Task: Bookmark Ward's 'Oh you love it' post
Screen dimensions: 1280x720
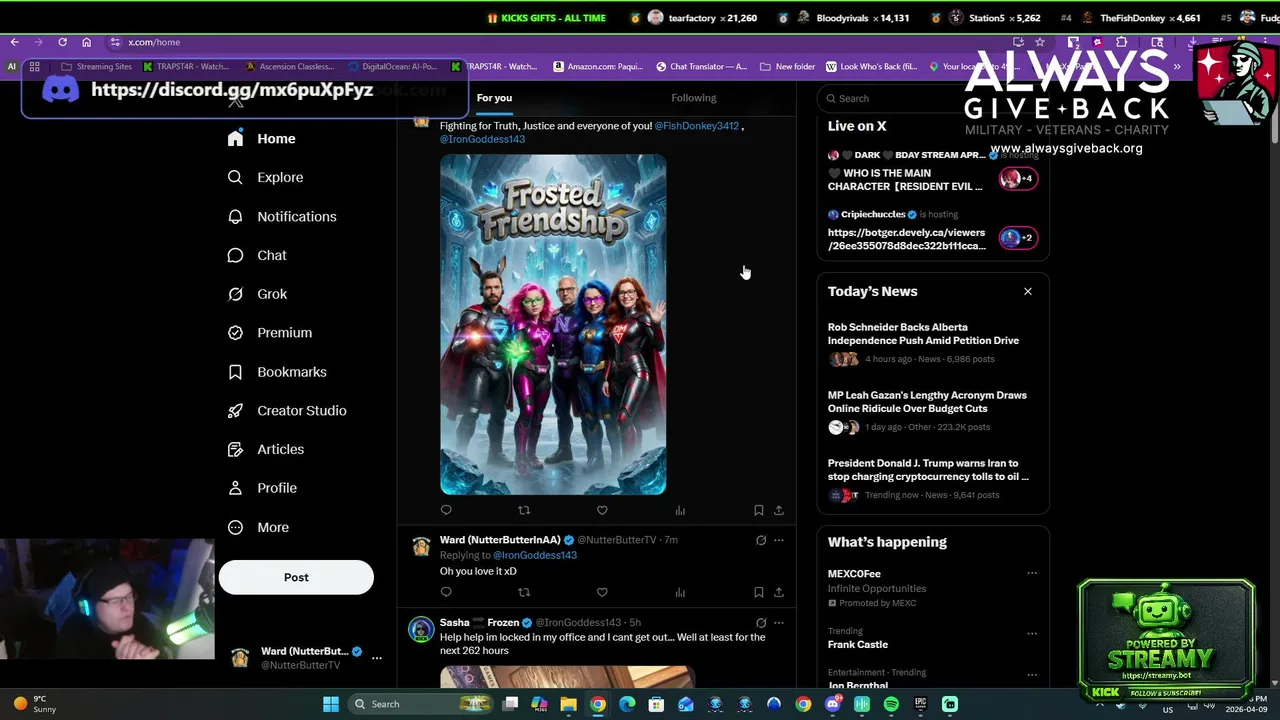Action: coord(759,592)
